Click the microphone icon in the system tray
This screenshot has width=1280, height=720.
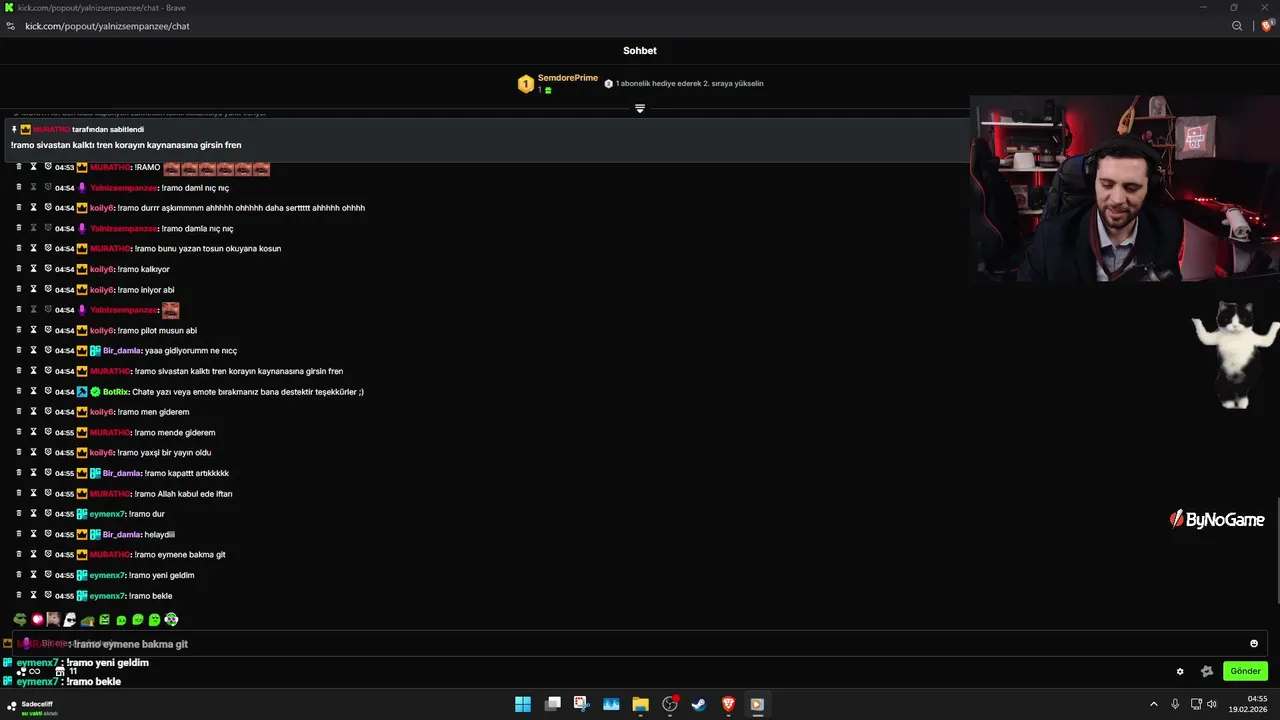pyautogui.click(x=1175, y=704)
